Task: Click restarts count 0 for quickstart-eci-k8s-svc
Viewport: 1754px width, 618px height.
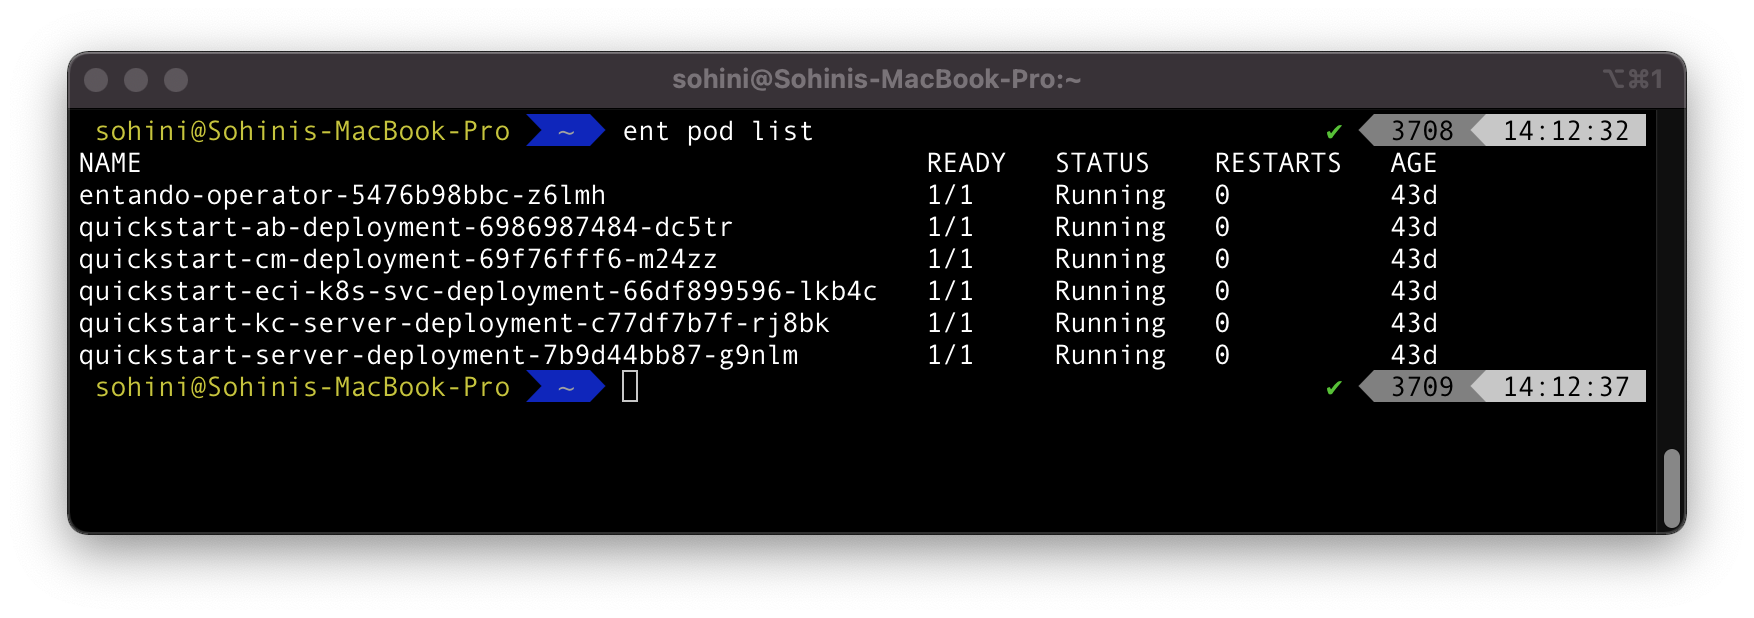Action: coord(1222,291)
